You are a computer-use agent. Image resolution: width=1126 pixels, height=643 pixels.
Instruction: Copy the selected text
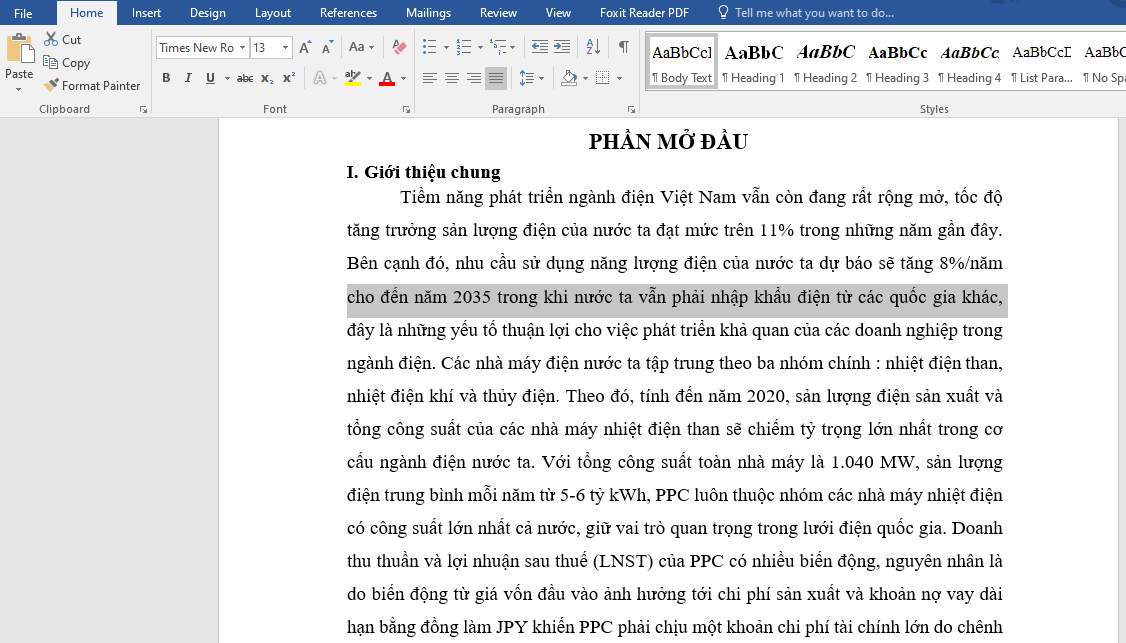(x=67, y=63)
